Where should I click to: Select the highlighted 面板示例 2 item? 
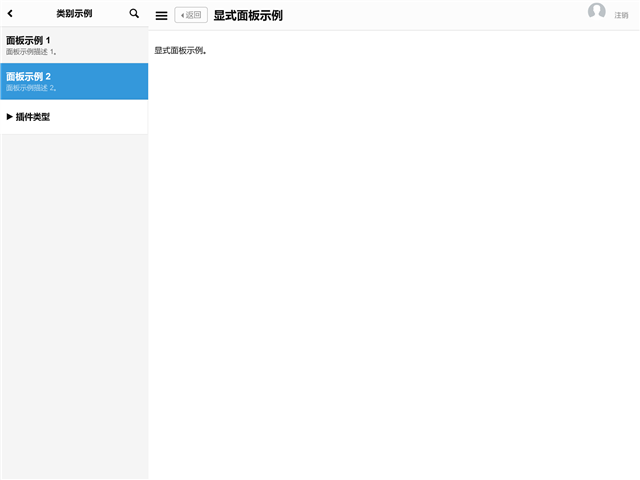(x=28, y=76)
